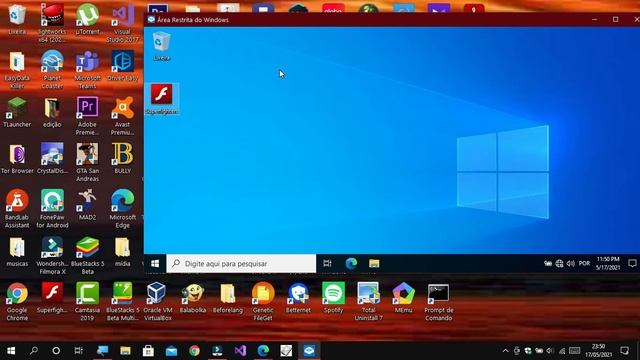Change the POR input language in the Sandbox
This screenshot has width=640, height=360.
pyautogui.click(x=584, y=264)
